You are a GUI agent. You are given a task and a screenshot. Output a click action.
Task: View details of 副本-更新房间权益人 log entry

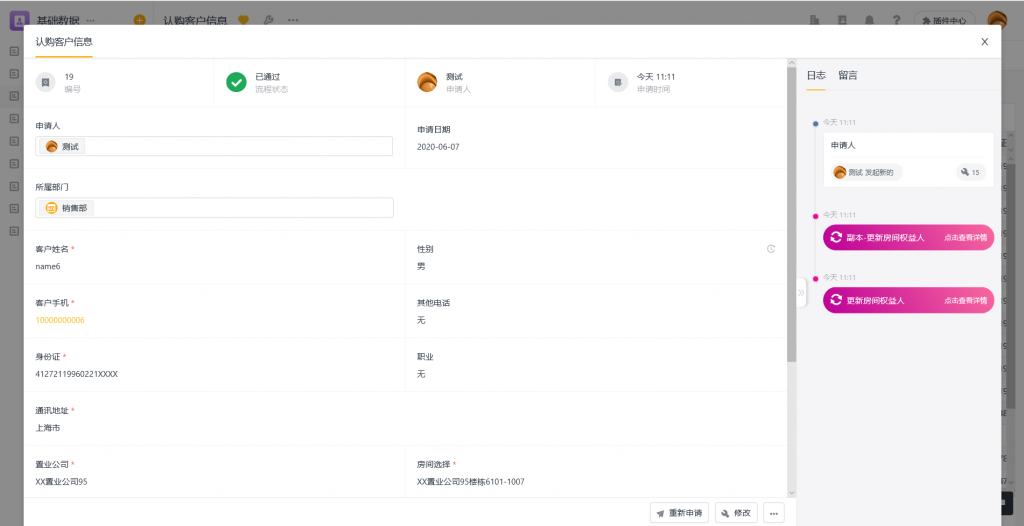coord(965,238)
